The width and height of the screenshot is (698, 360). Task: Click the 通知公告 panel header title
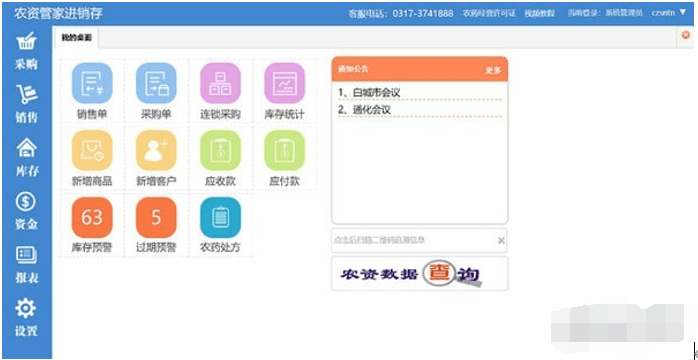[x=353, y=69]
